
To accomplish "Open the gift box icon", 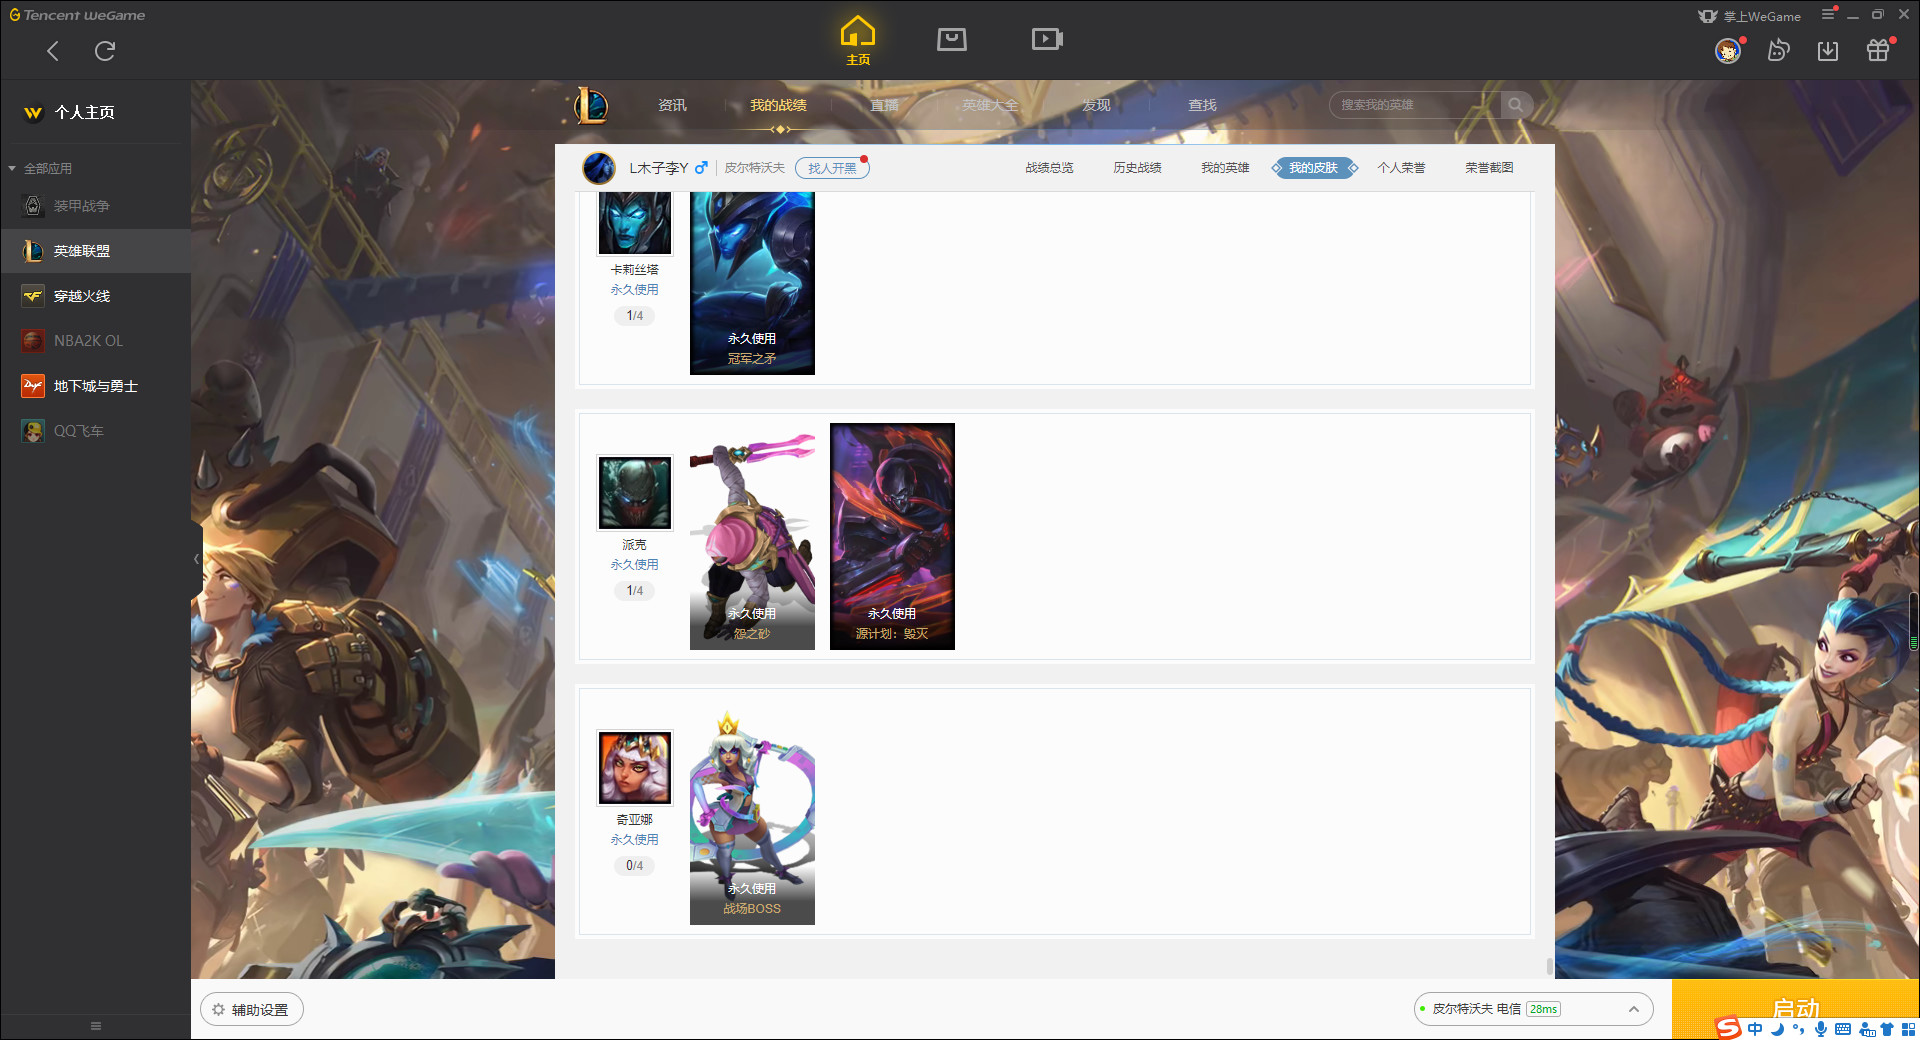I will click(x=1878, y=50).
